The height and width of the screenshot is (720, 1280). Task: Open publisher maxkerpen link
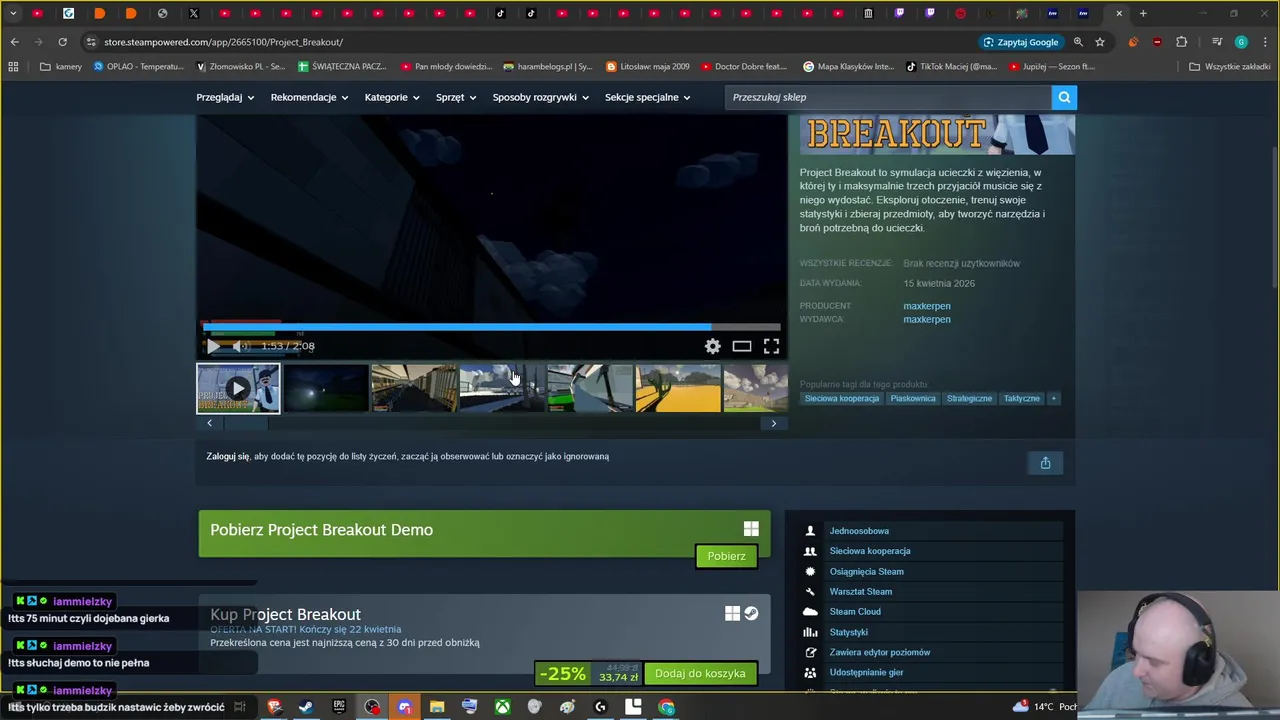pos(927,319)
